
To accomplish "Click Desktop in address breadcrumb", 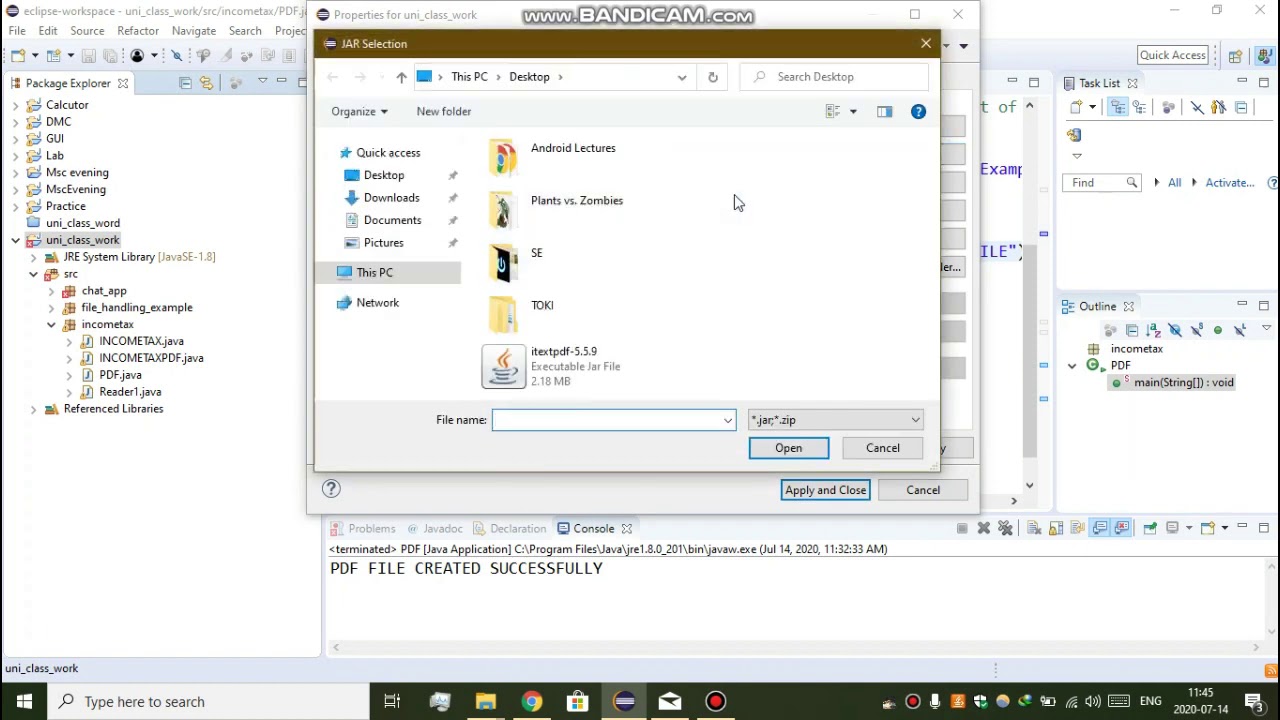I will coord(529,77).
